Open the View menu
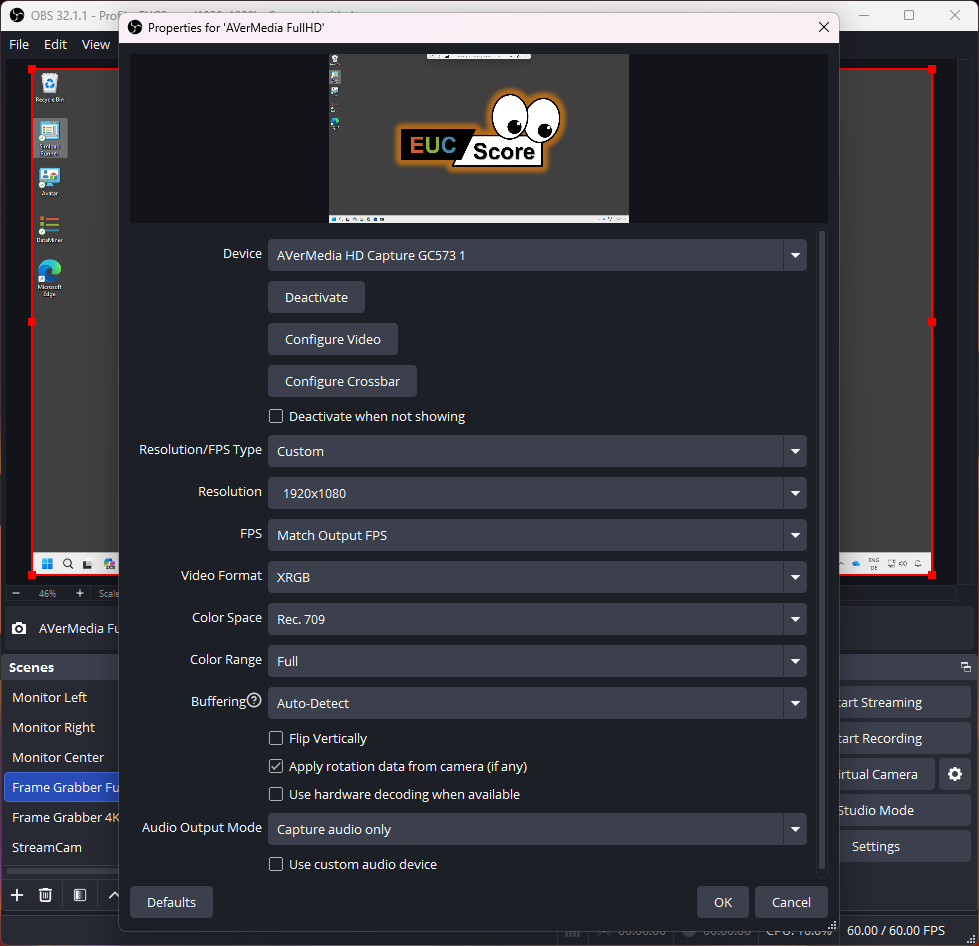Screen dimensions: 979x946 pos(96,44)
